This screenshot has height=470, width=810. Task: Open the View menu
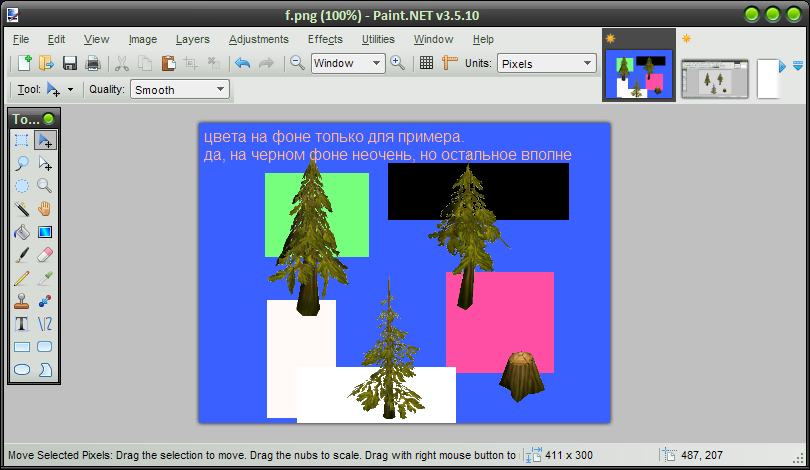(97, 39)
